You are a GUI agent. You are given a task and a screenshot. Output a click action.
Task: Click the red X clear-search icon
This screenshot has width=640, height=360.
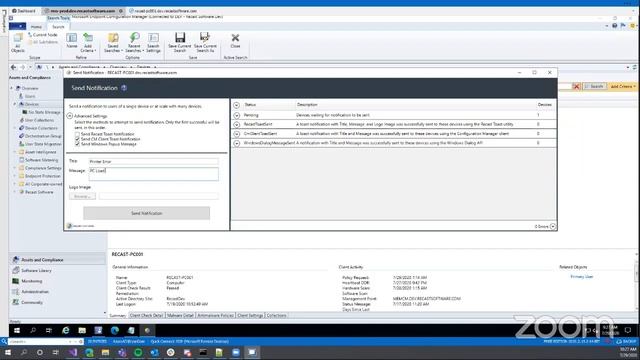[576, 87]
